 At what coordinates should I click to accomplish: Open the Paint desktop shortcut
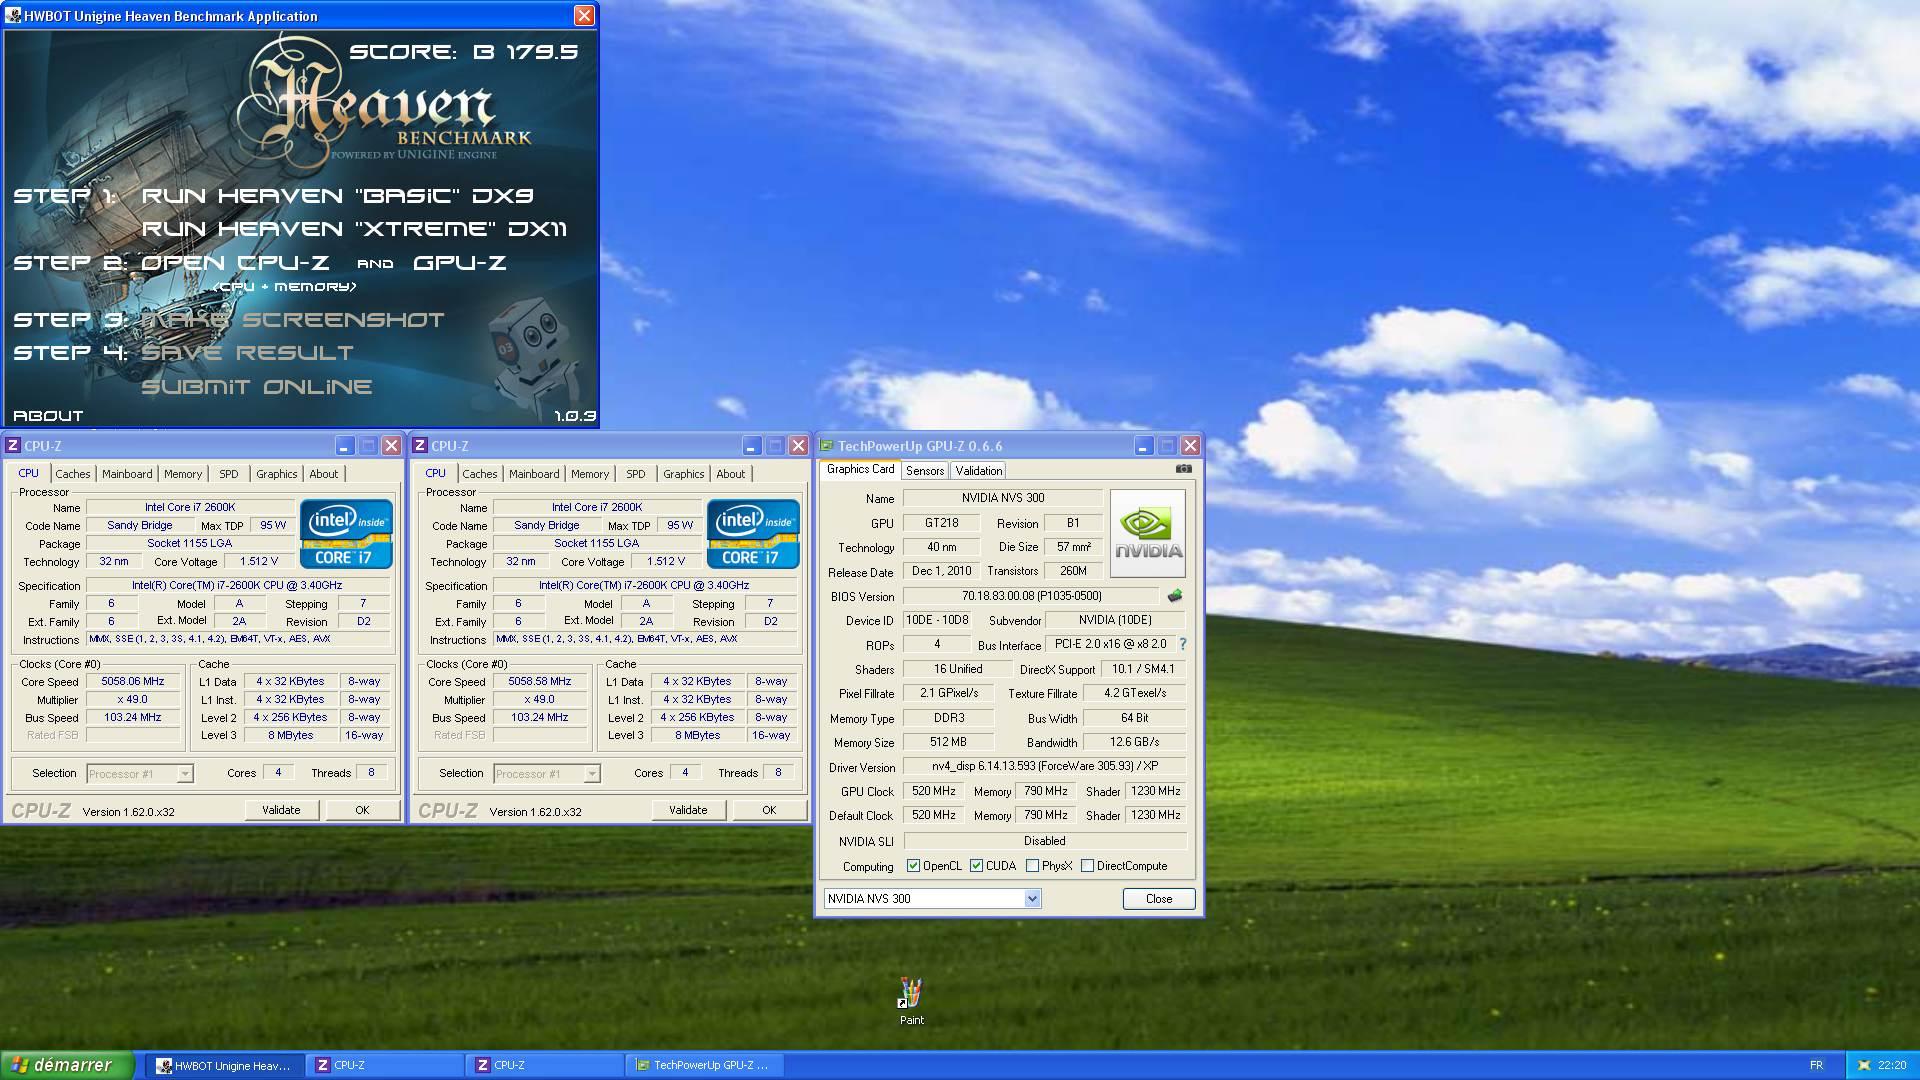(911, 1001)
